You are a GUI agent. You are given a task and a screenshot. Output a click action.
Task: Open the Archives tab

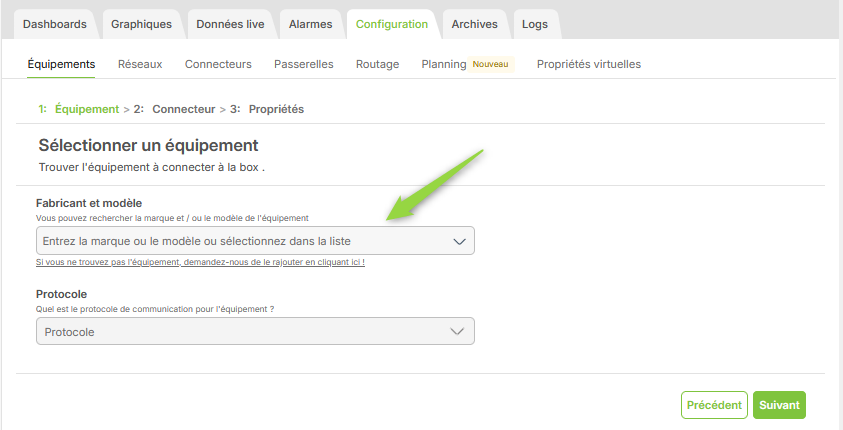point(474,24)
